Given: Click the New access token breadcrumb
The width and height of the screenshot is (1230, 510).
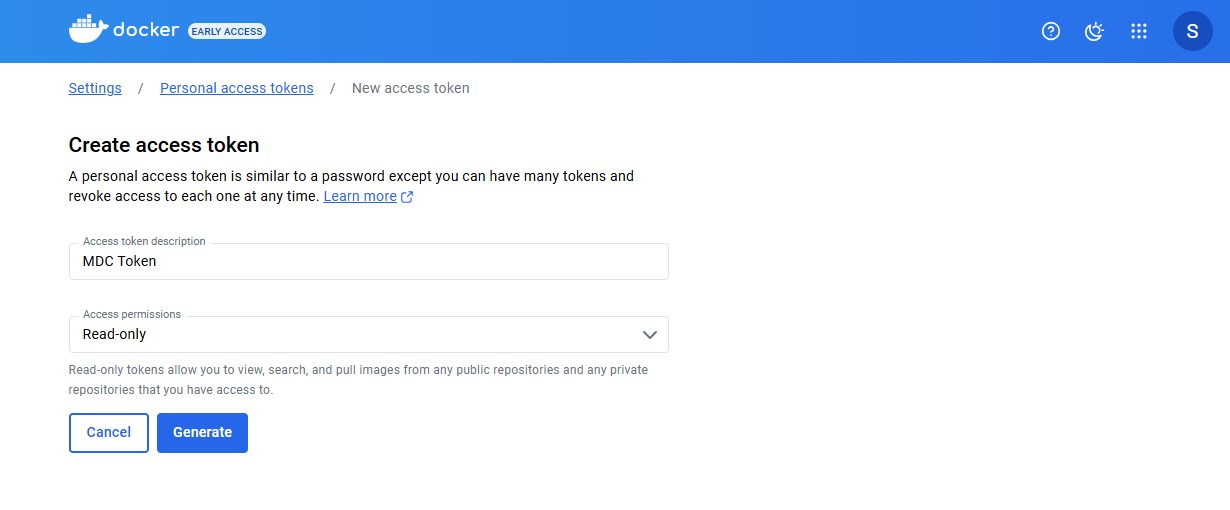Looking at the screenshot, I should tap(410, 88).
